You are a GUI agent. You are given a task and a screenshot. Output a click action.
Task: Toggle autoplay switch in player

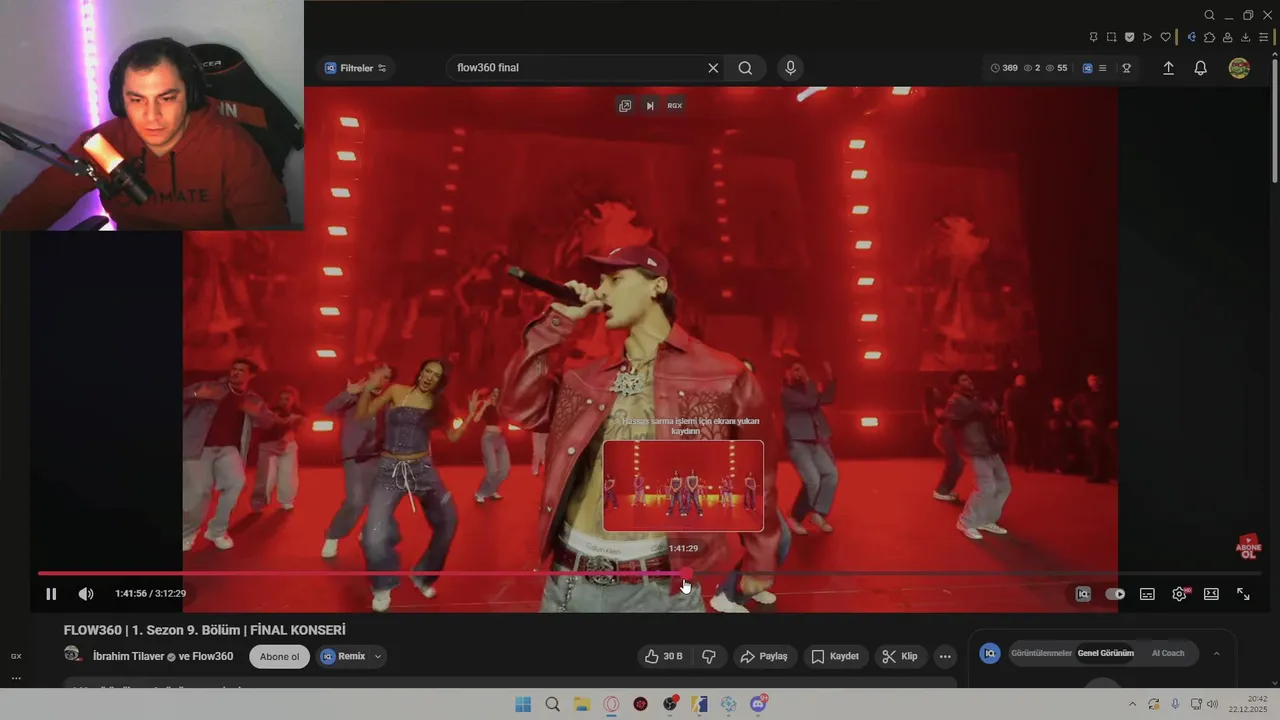1115,594
